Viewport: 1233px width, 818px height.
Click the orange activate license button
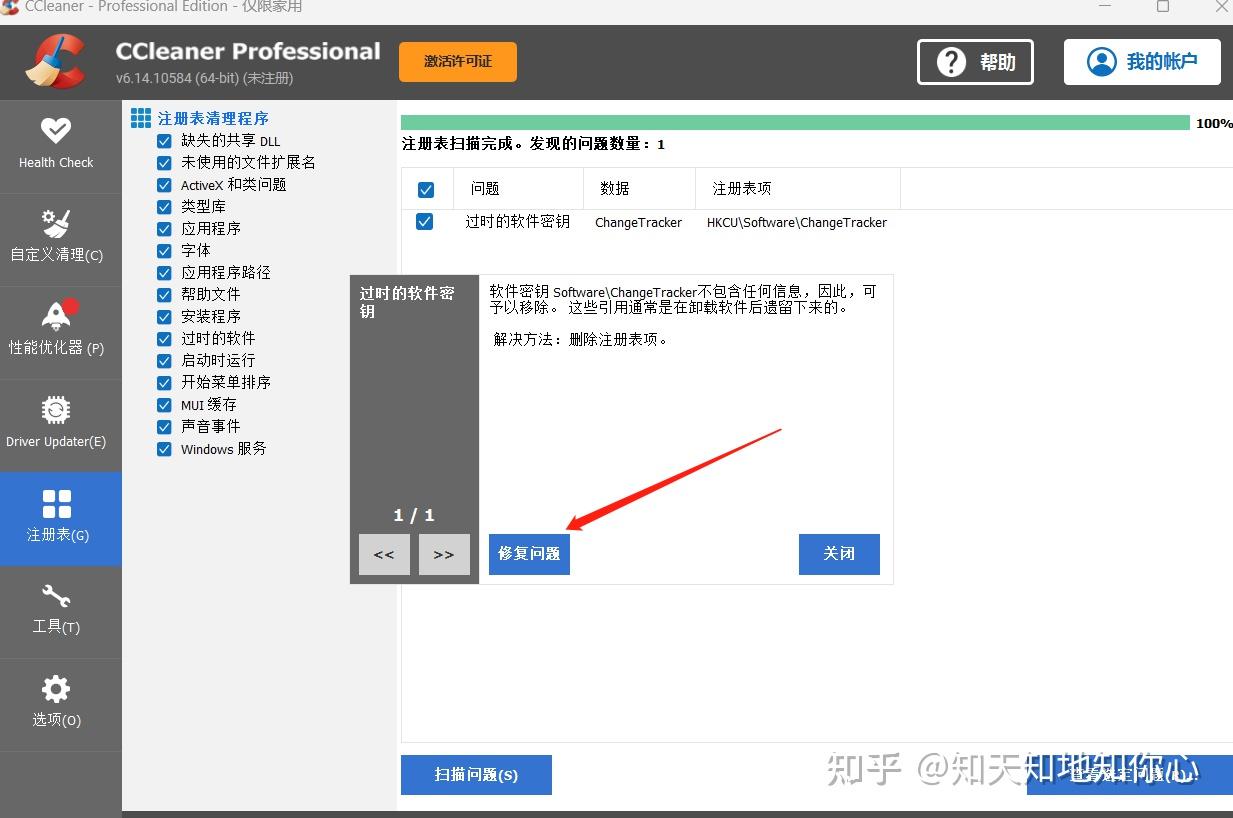[x=458, y=62]
